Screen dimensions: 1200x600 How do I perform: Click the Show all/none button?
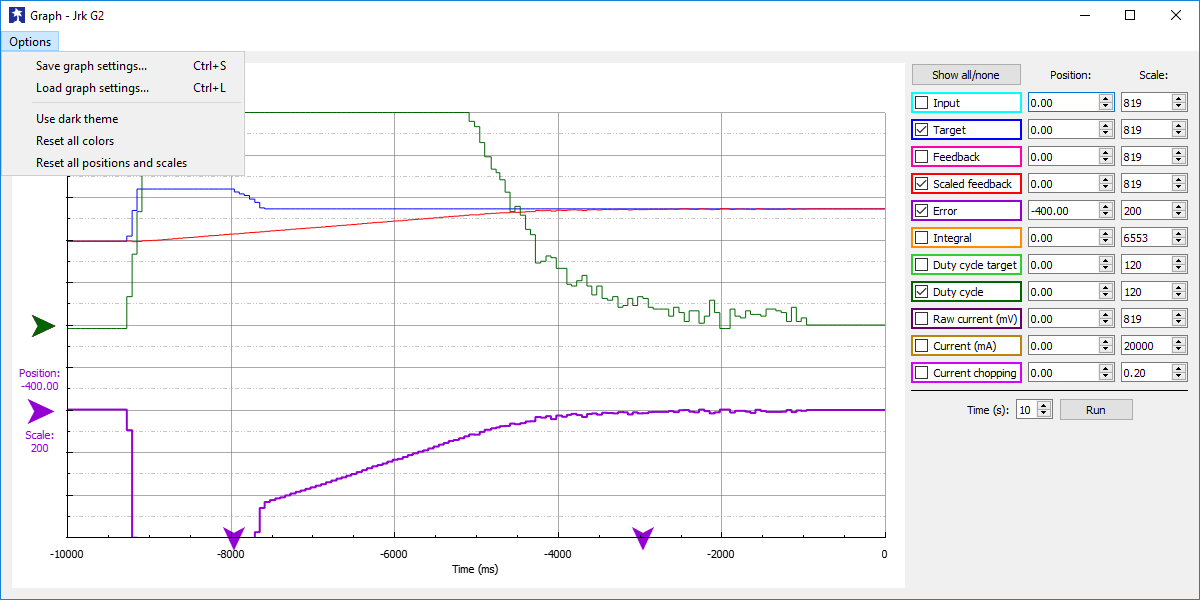965,75
